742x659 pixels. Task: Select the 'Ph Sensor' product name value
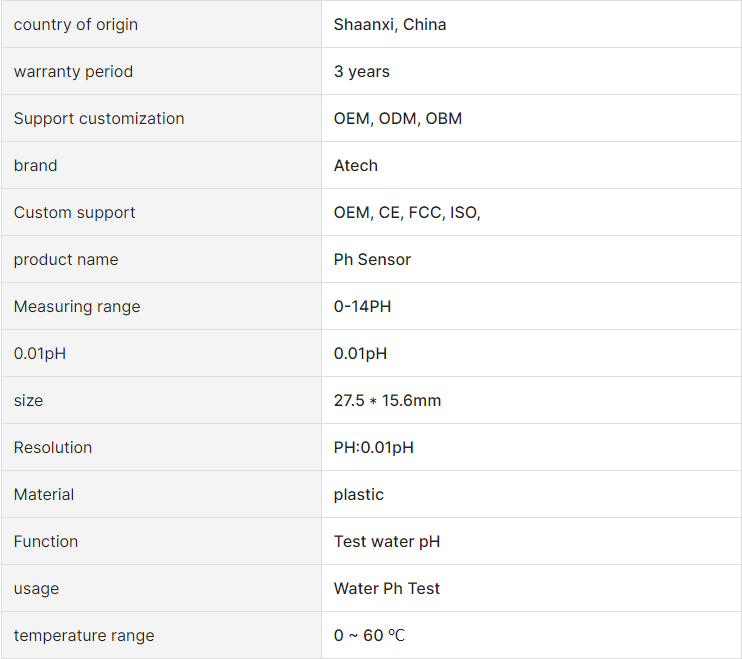[372, 259]
